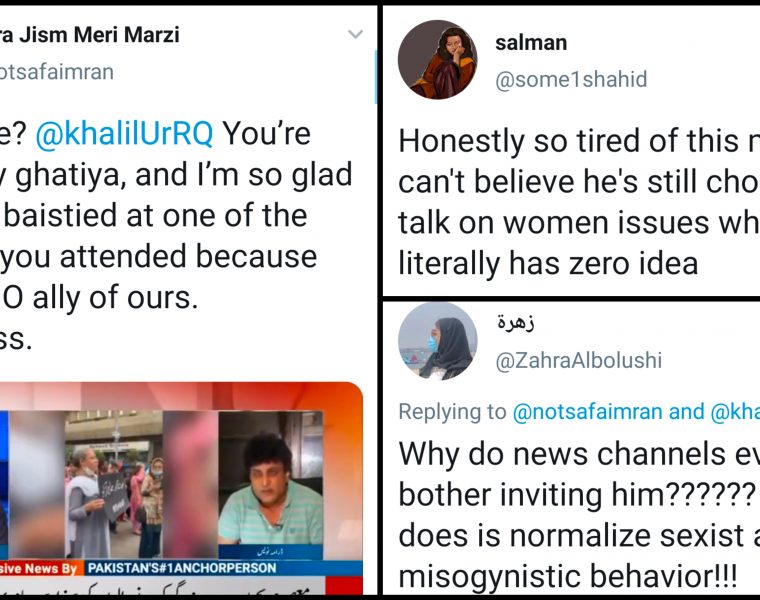This screenshot has height=600, width=760.
Task: Open the Jism Meri Marzi profile name
Action: coord(89,35)
